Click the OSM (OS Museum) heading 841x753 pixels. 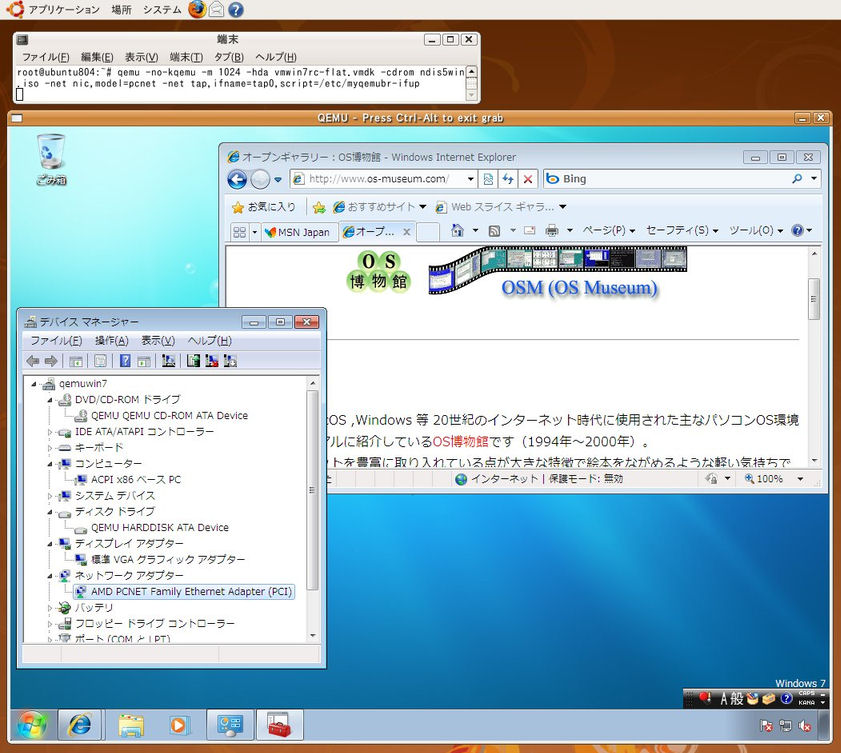[x=579, y=288]
